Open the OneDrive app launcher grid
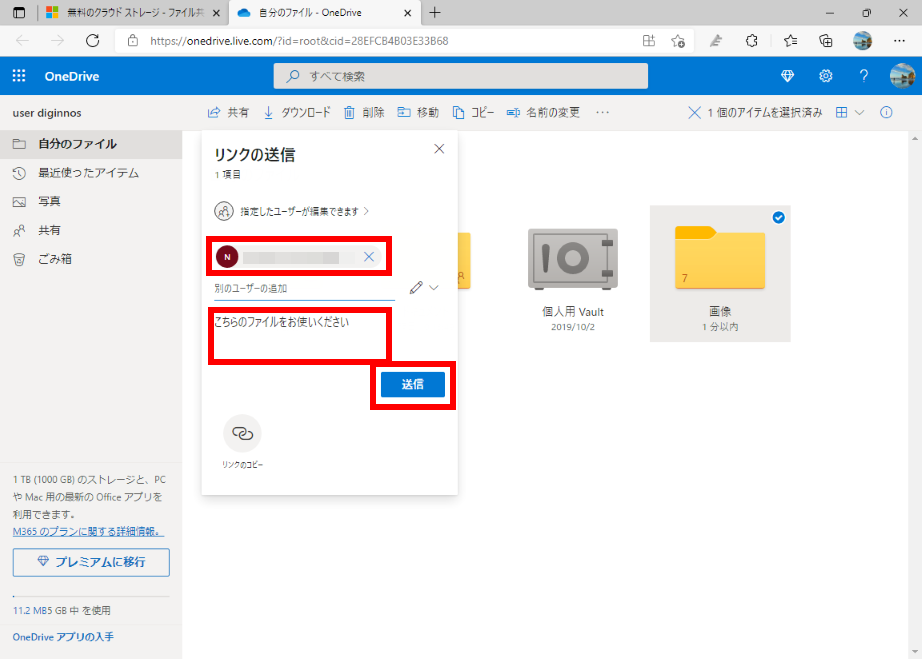Image resolution: width=922 pixels, height=659 pixels. 19,76
